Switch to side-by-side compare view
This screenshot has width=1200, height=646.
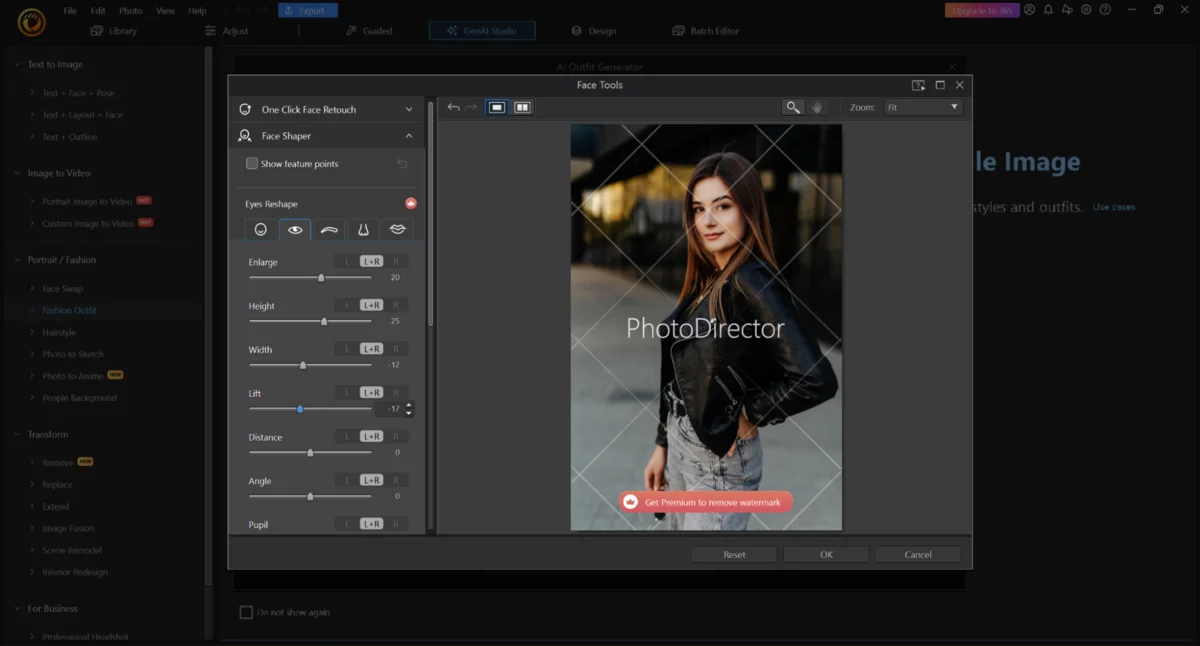(x=522, y=107)
